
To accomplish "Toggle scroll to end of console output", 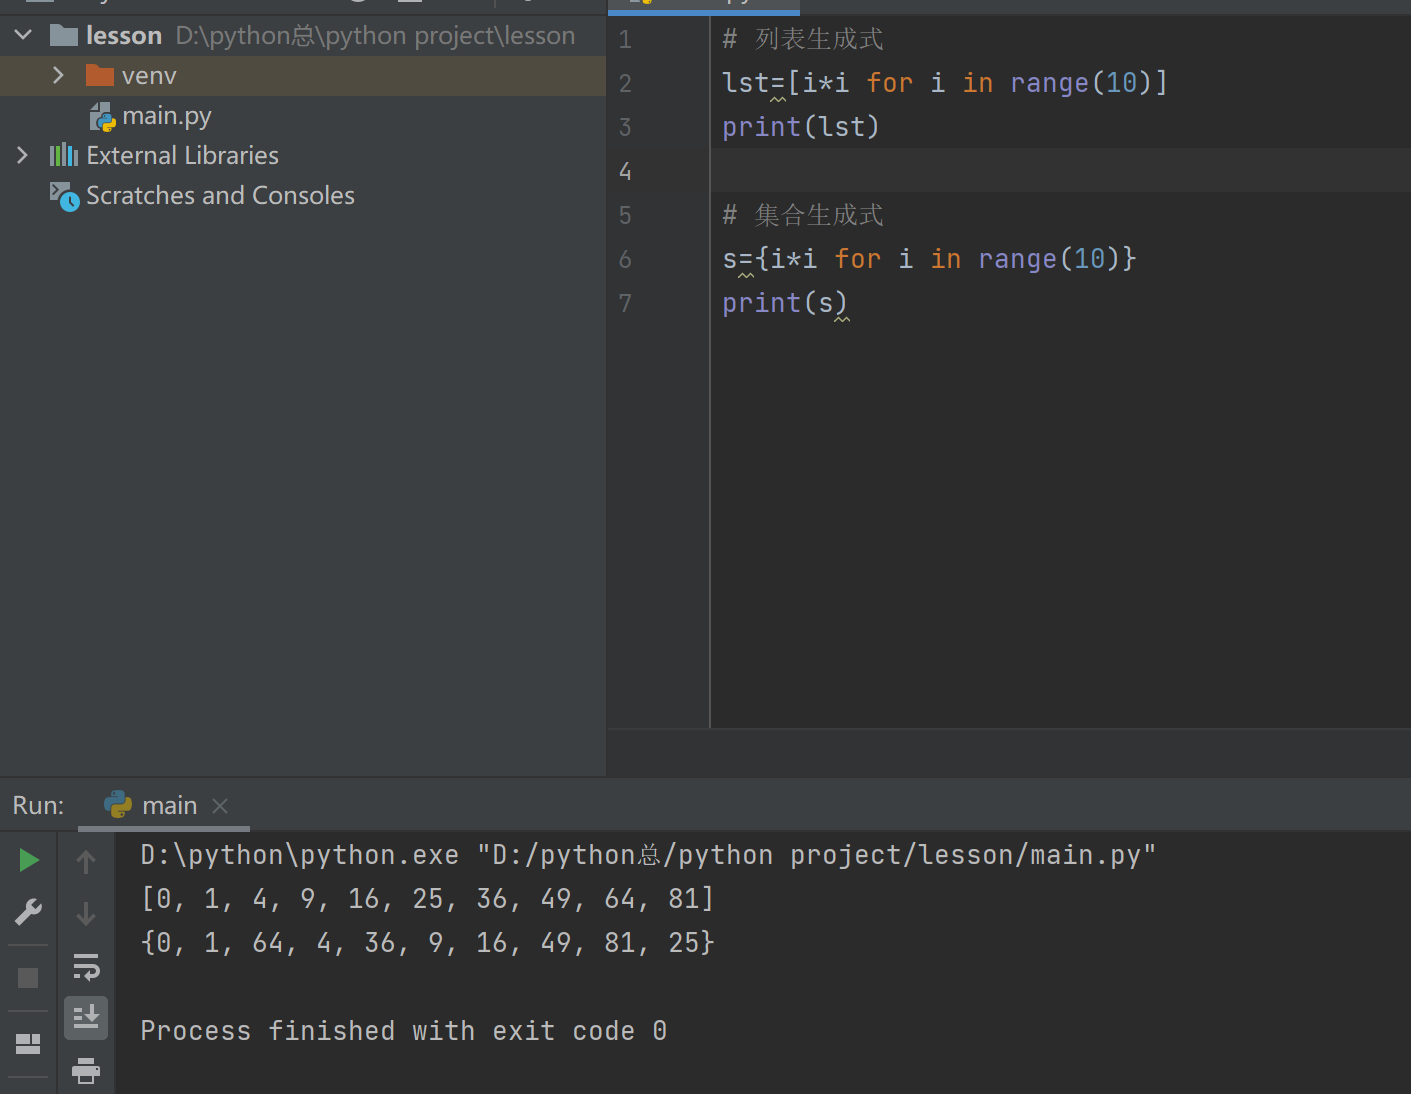I will point(86,1018).
